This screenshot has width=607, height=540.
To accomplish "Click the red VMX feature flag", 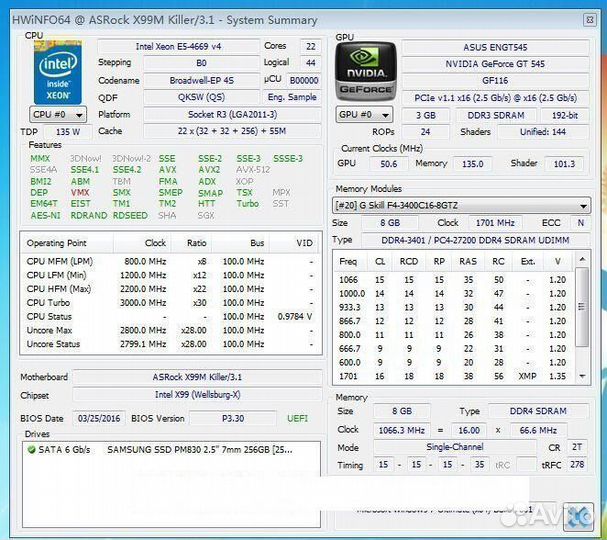I will (80, 192).
